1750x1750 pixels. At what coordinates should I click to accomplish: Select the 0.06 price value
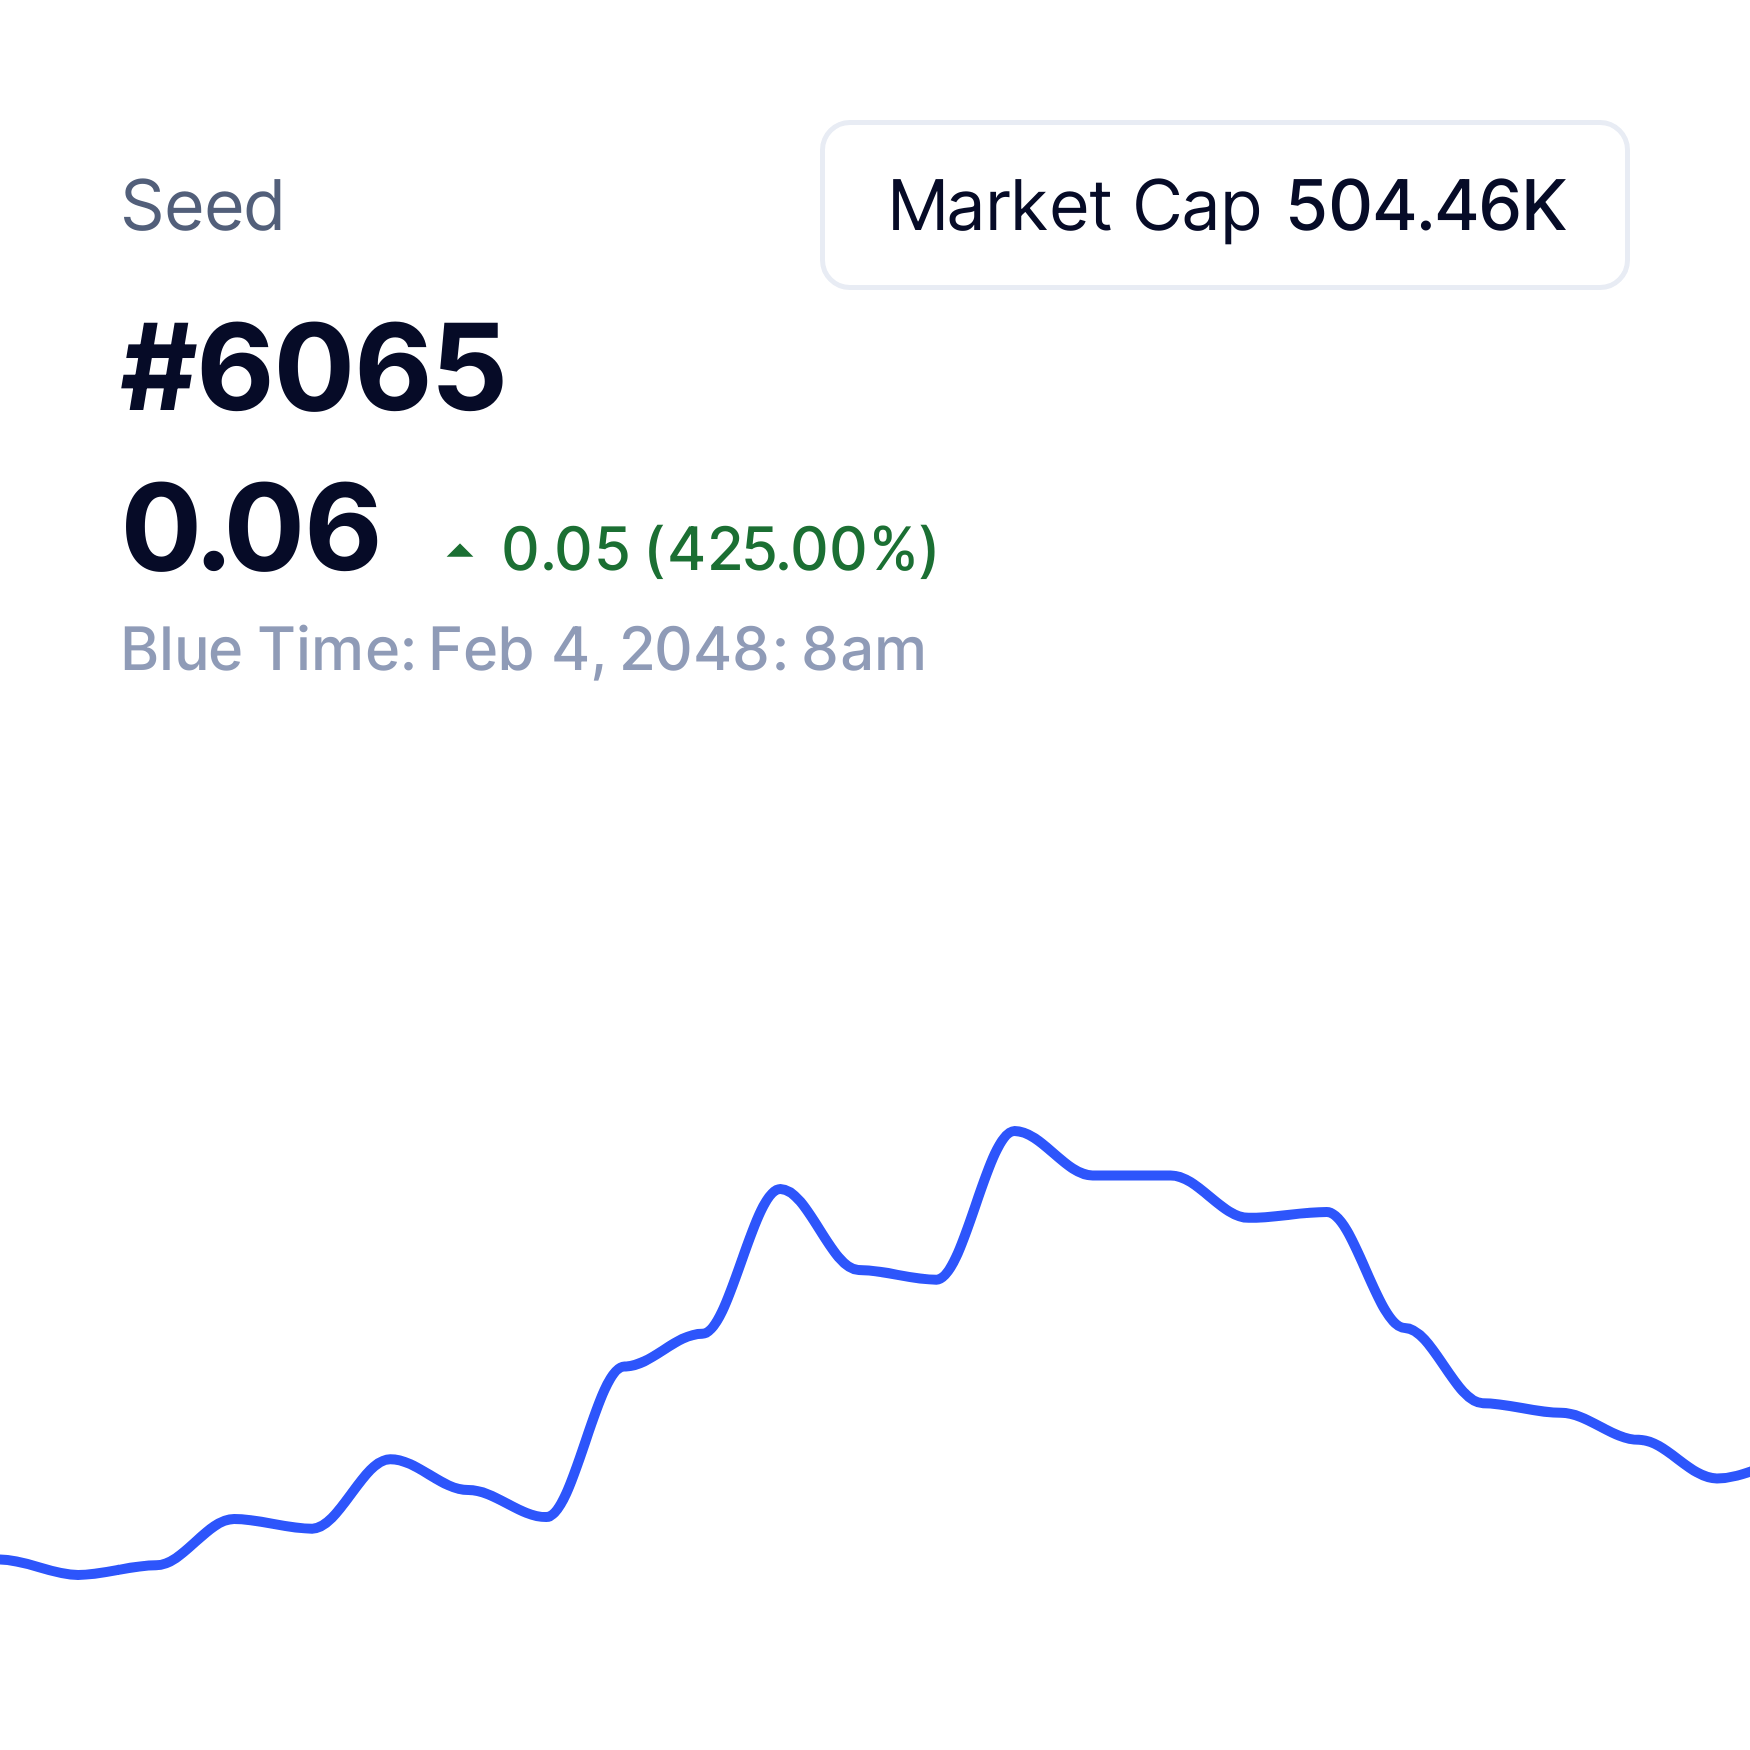251,527
